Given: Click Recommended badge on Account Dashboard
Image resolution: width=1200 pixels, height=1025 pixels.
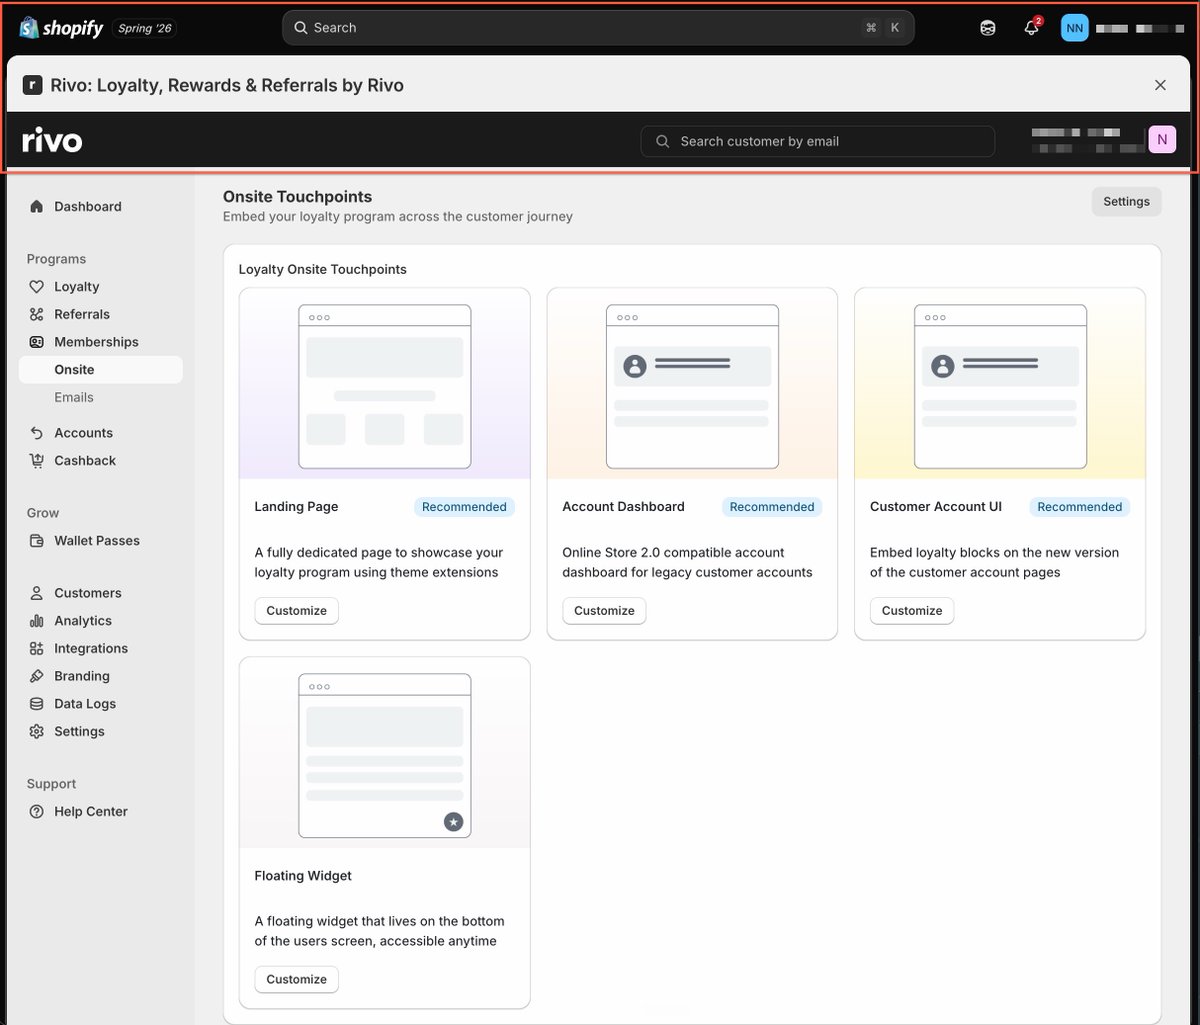Looking at the screenshot, I should coord(772,507).
